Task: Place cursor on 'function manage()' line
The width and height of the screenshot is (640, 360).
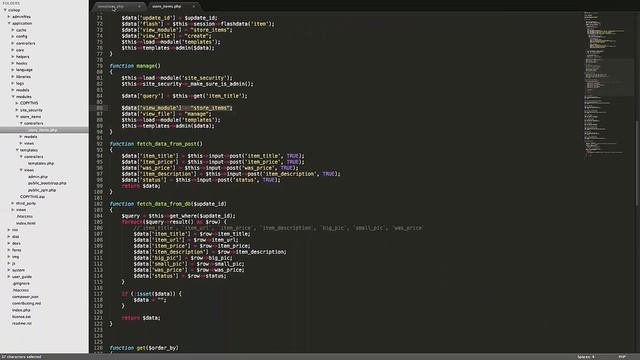Action: pos(135,66)
